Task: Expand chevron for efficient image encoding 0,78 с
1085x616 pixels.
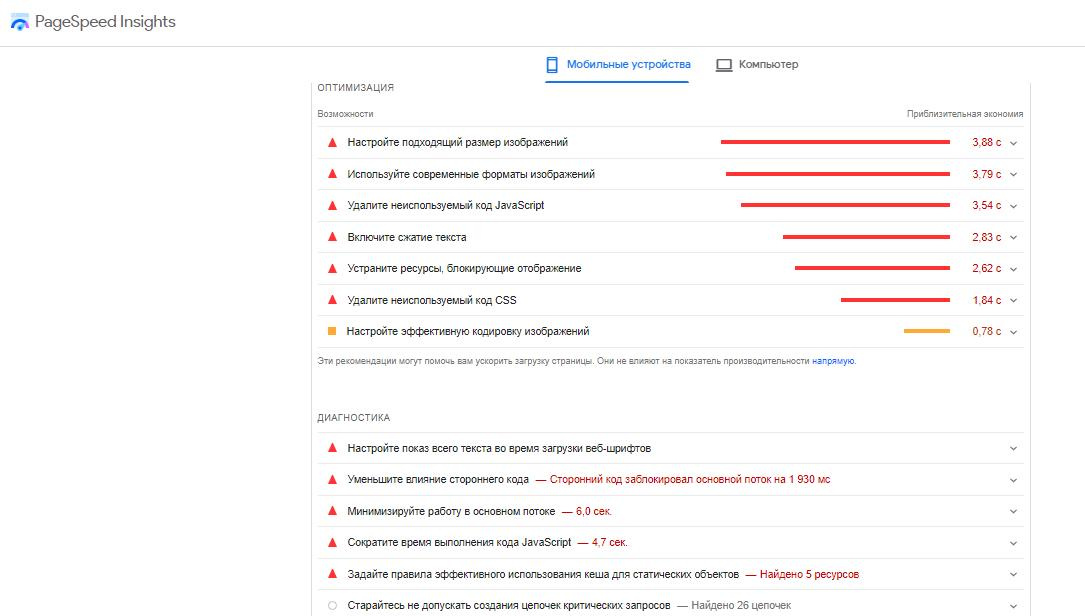Action: pyautogui.click(x=1013, y=332)
